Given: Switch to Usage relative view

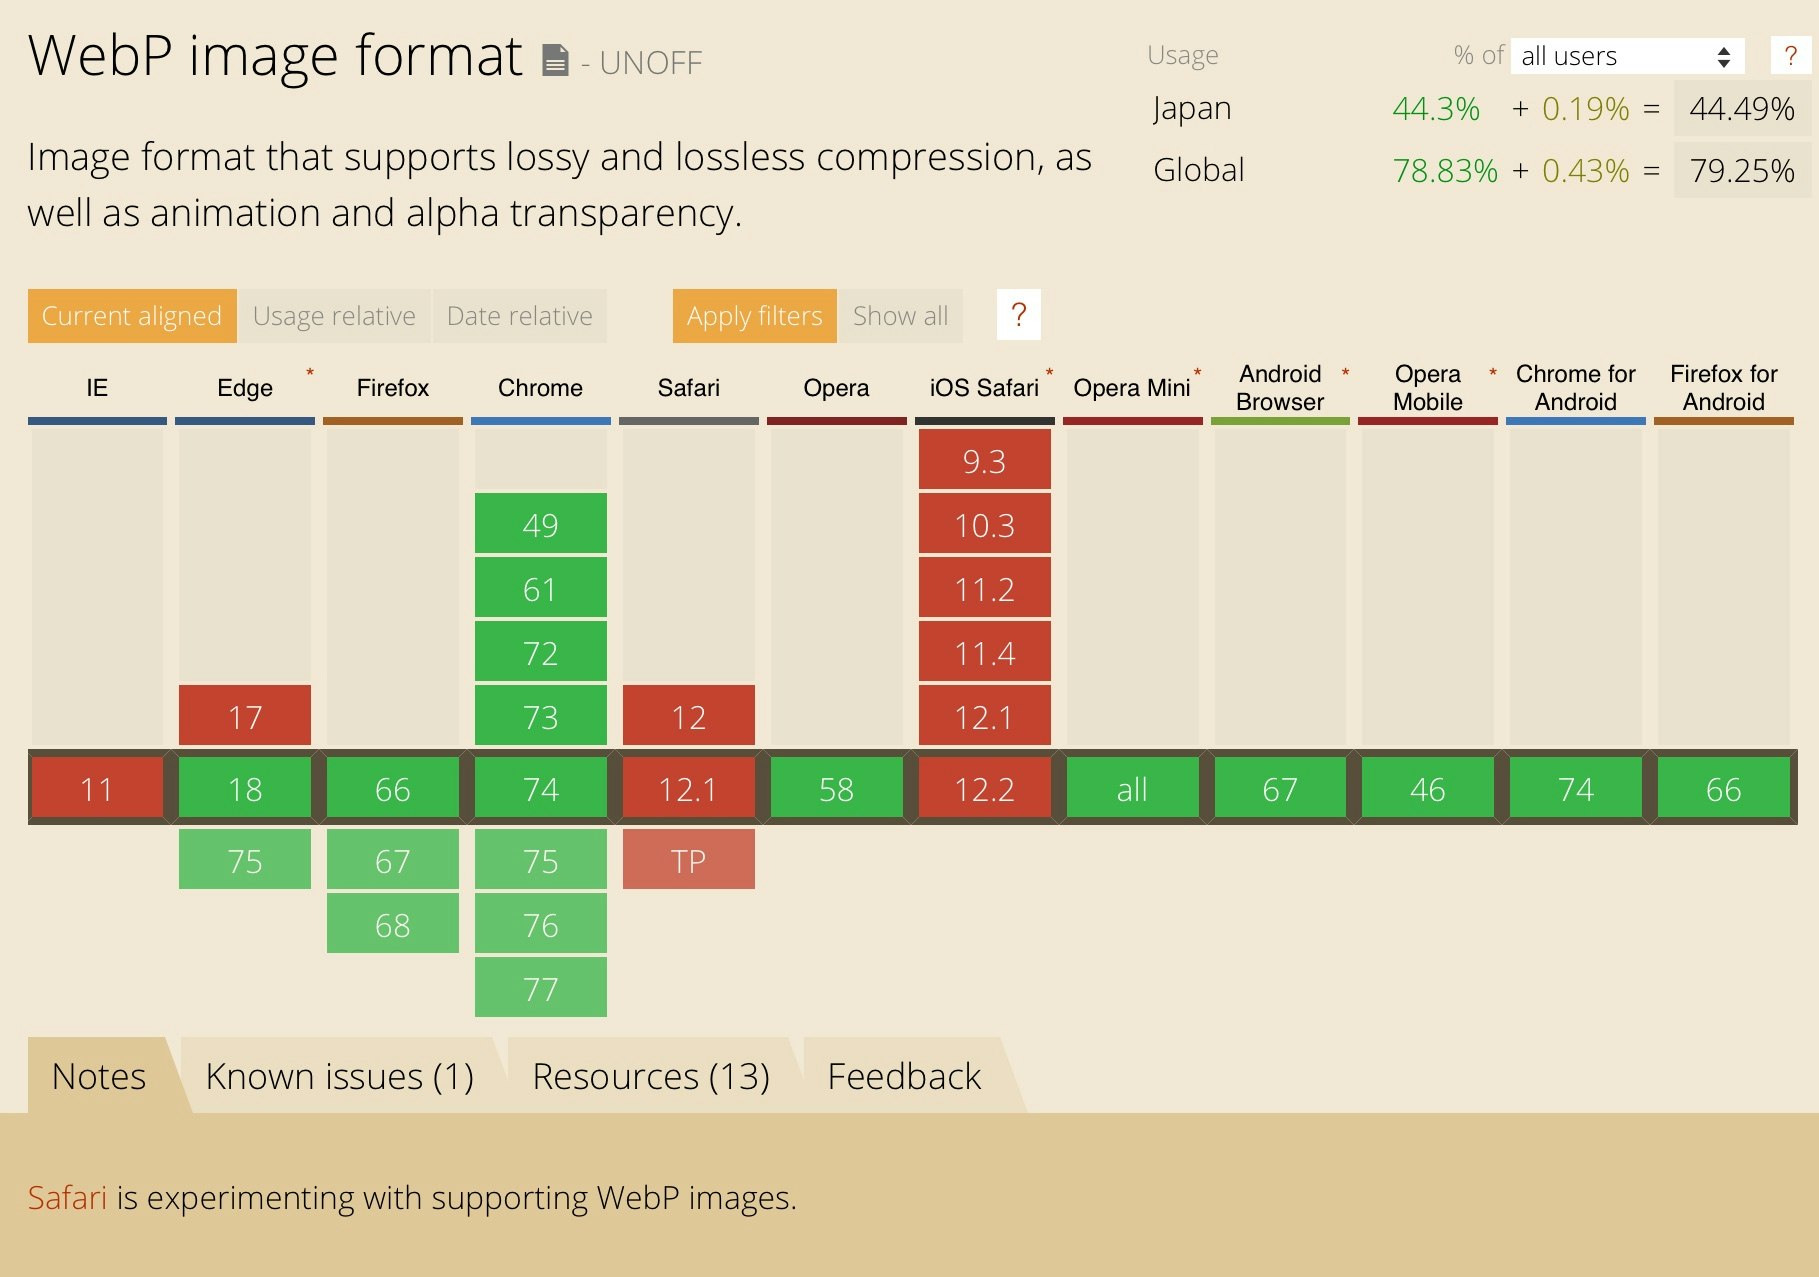Looking at the screenshot, I should pos(334,315).
